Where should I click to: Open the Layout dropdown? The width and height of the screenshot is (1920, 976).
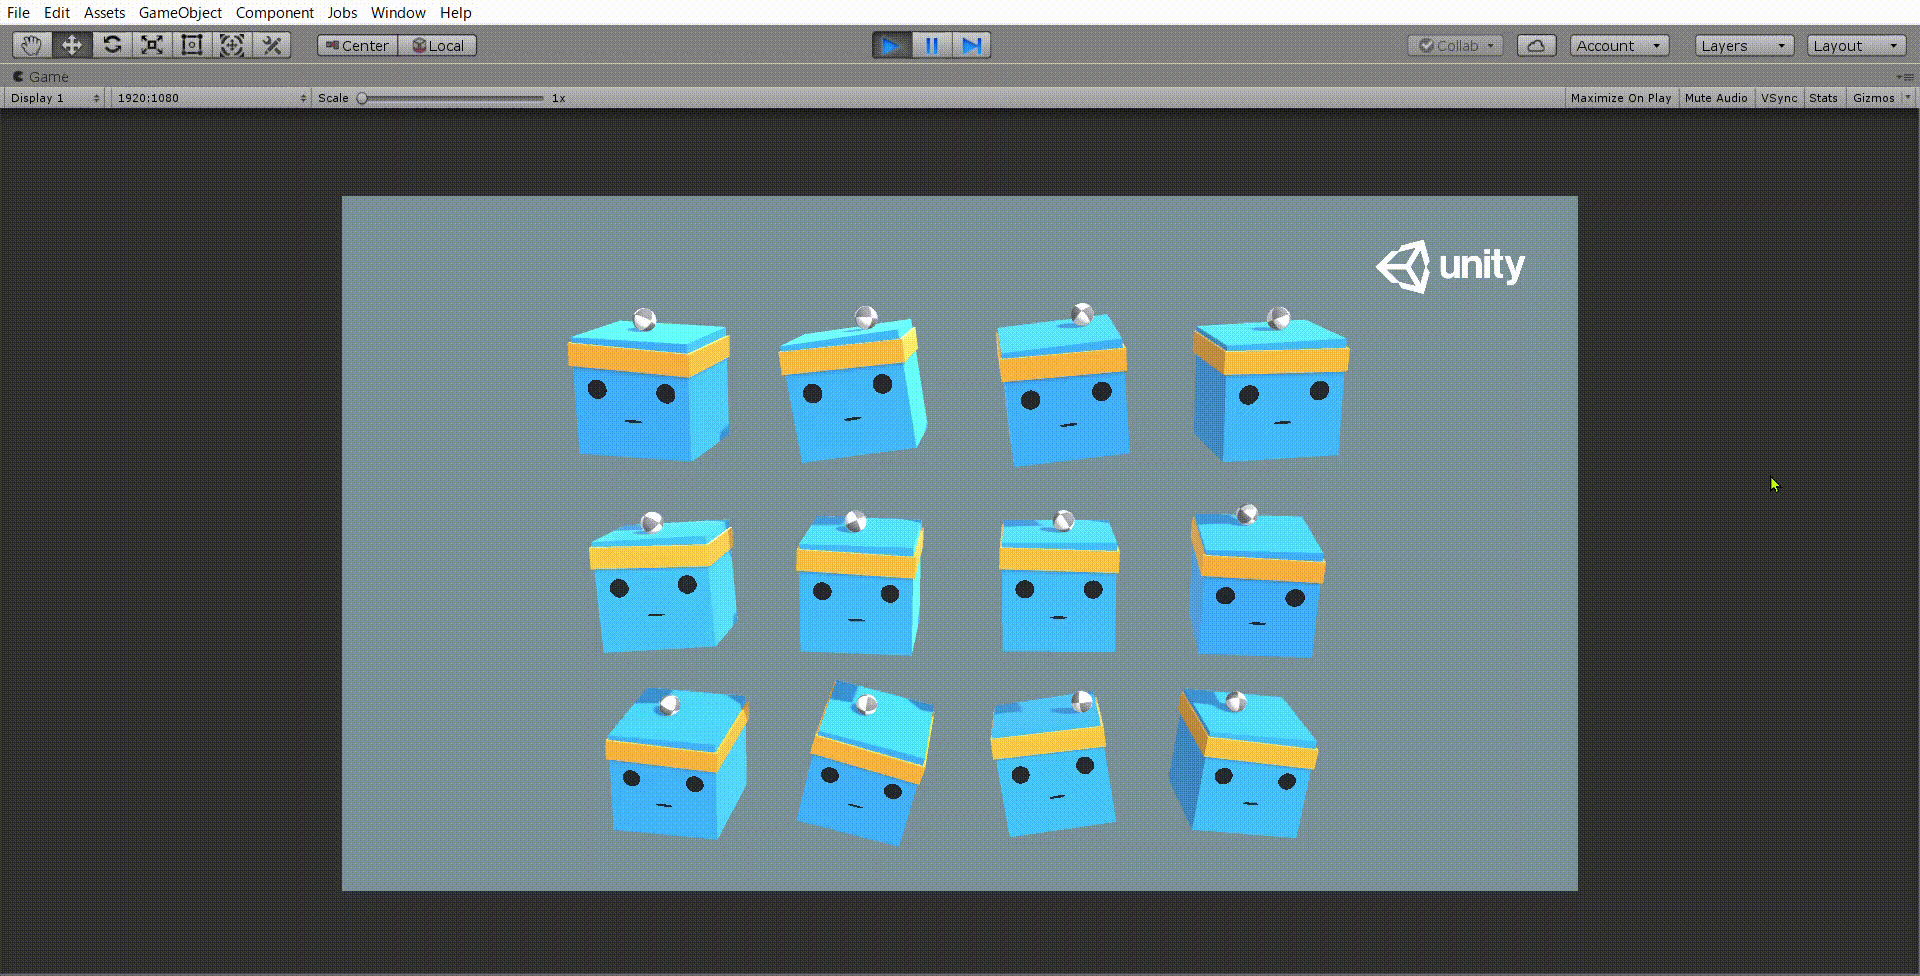[x=1856, y=45]
